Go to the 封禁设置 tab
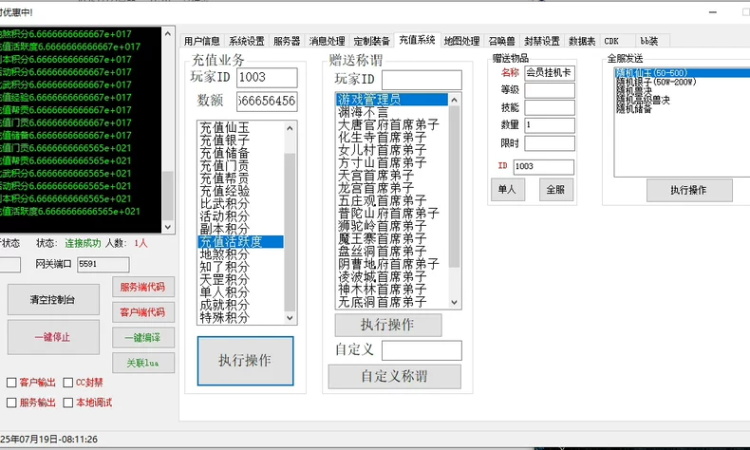The width and height of the screenshot is (750, 450). (543, 41)
